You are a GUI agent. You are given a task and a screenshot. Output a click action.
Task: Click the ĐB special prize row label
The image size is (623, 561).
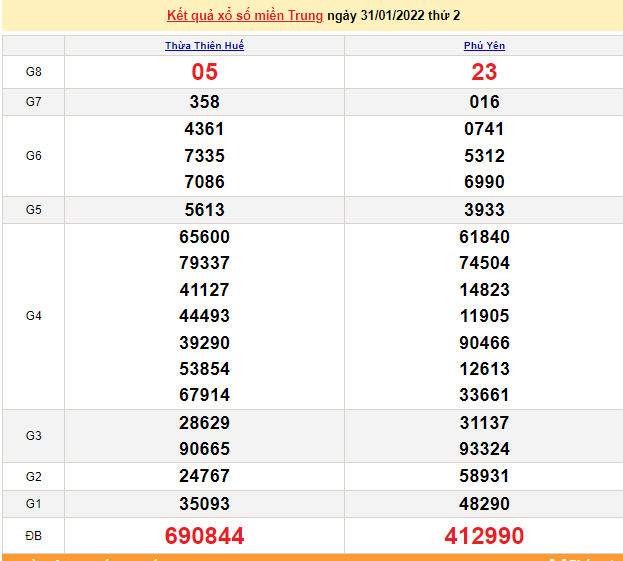click(x=33, y=536)
